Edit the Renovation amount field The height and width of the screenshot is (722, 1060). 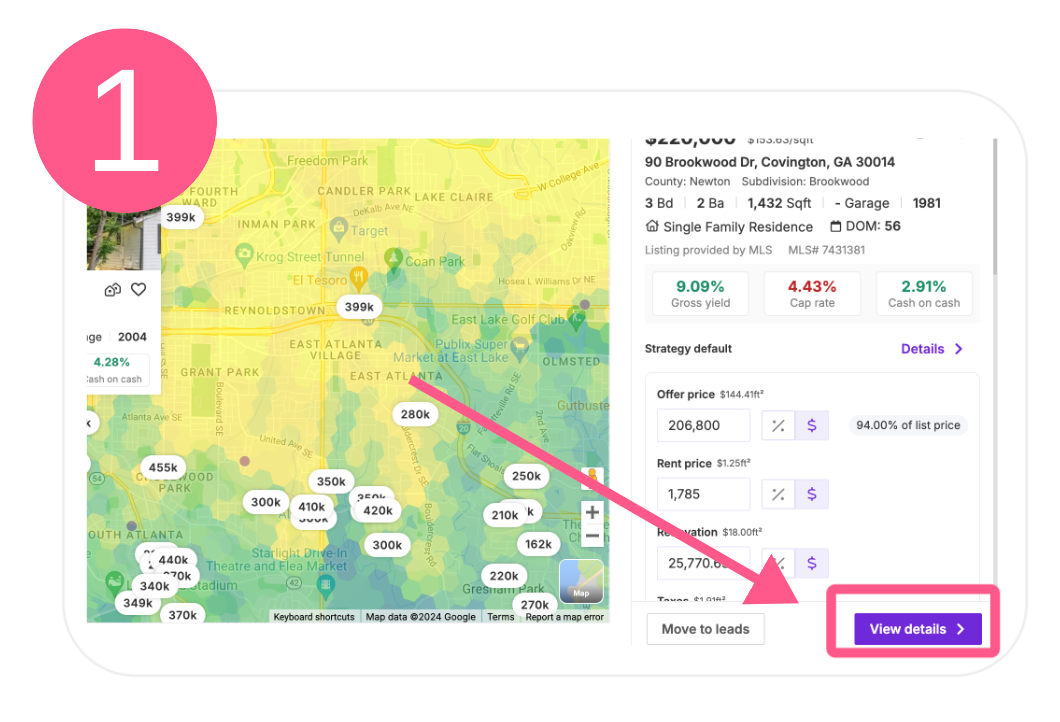703,563
